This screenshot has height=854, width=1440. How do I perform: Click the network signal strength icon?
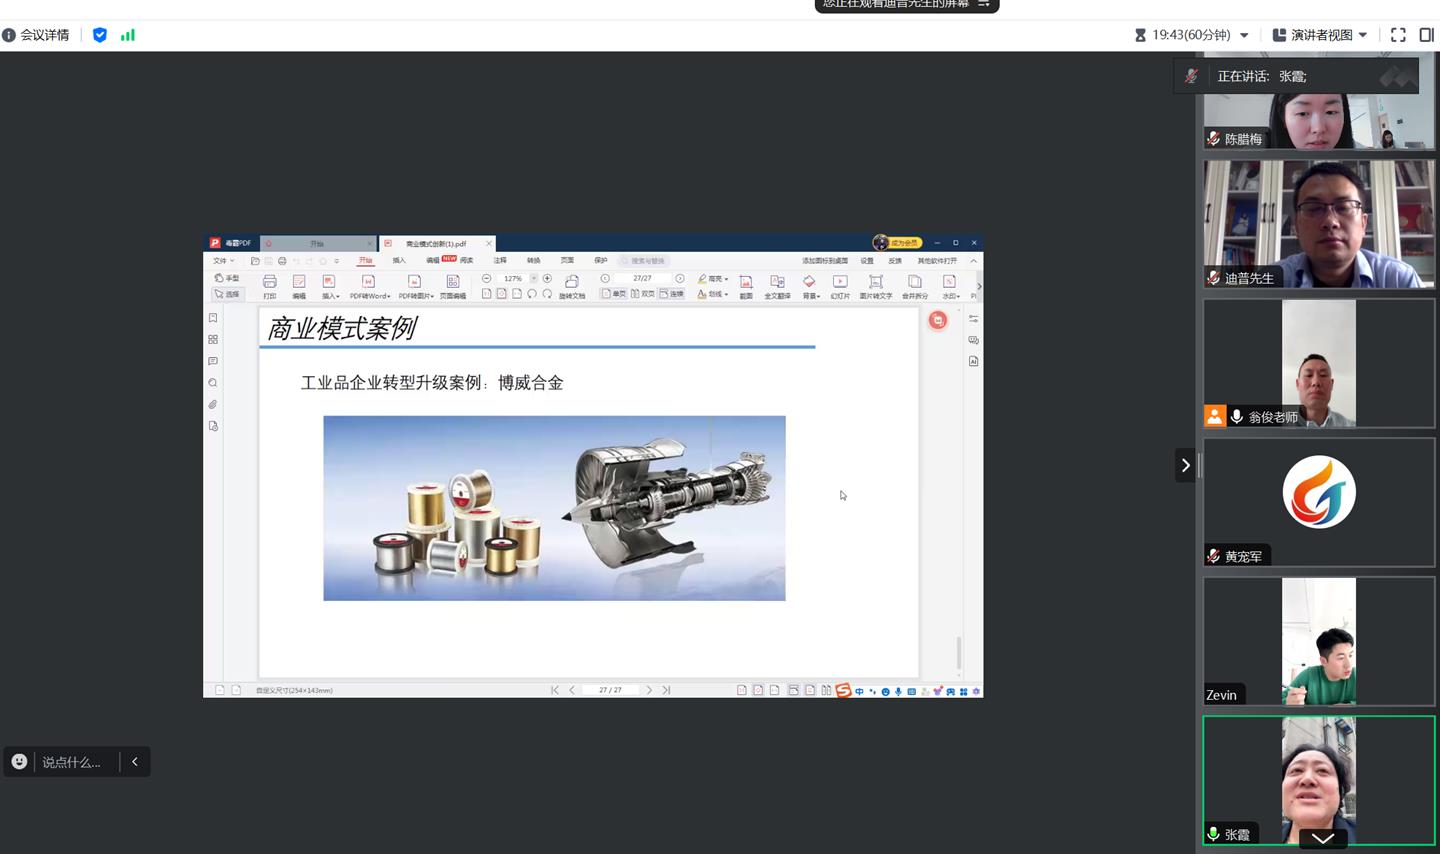point(128,35)
